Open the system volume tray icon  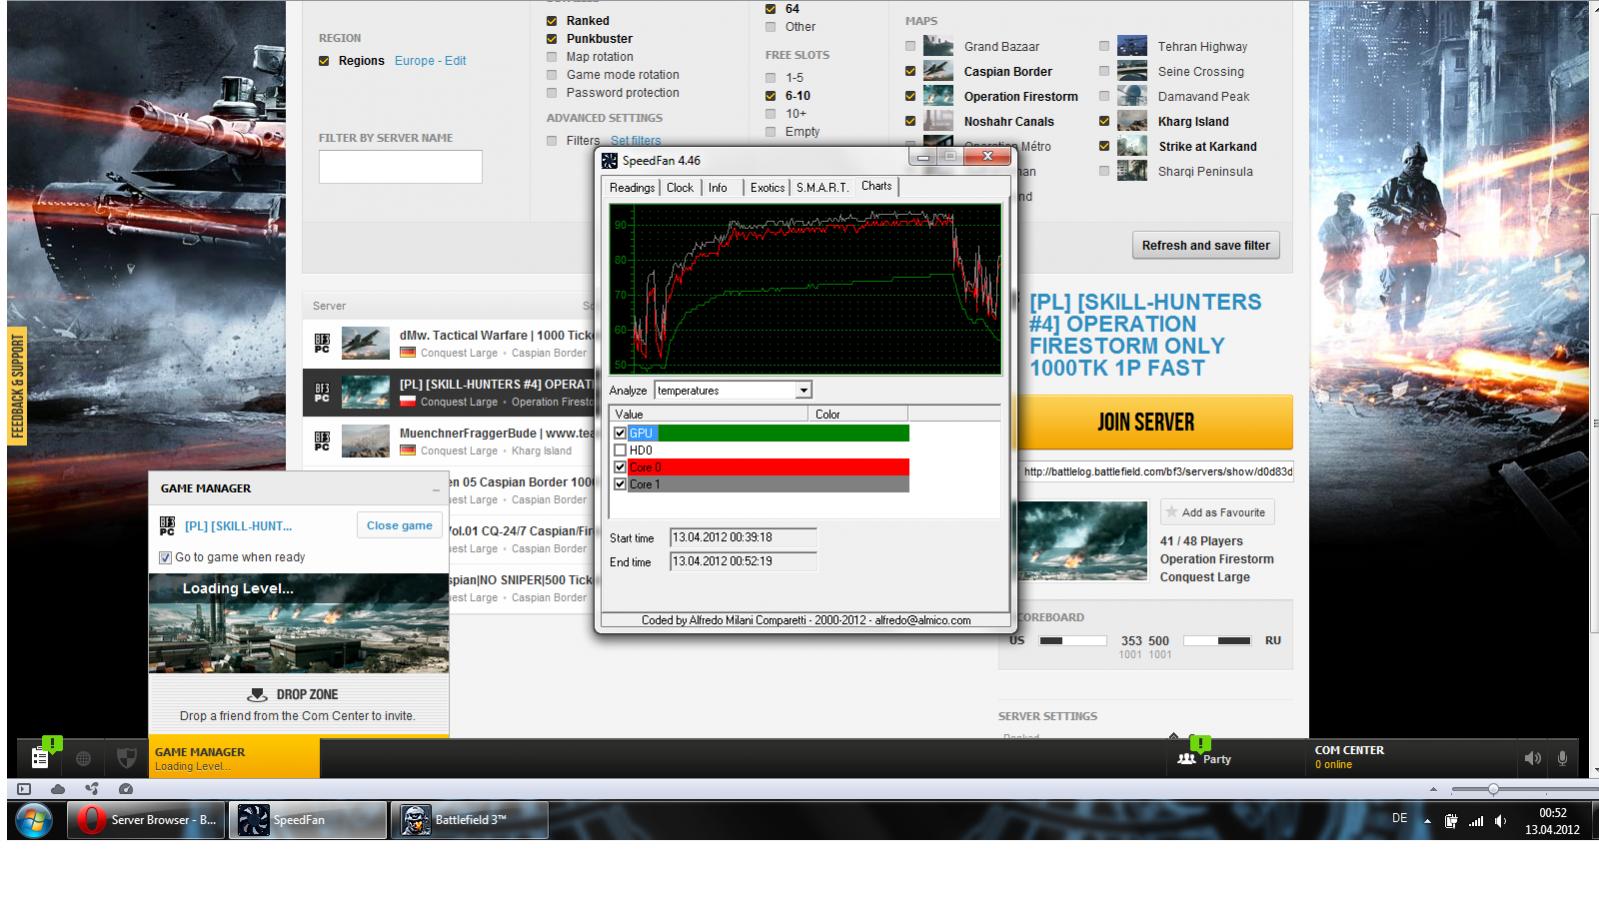(1500, 821)
